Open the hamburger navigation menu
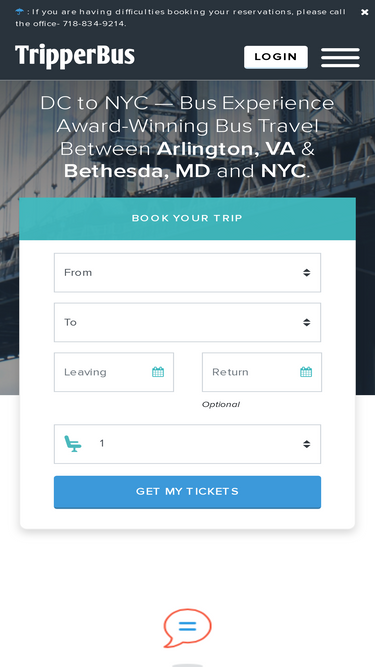Viewport: 375px width, 667px height. click(340, 57)
